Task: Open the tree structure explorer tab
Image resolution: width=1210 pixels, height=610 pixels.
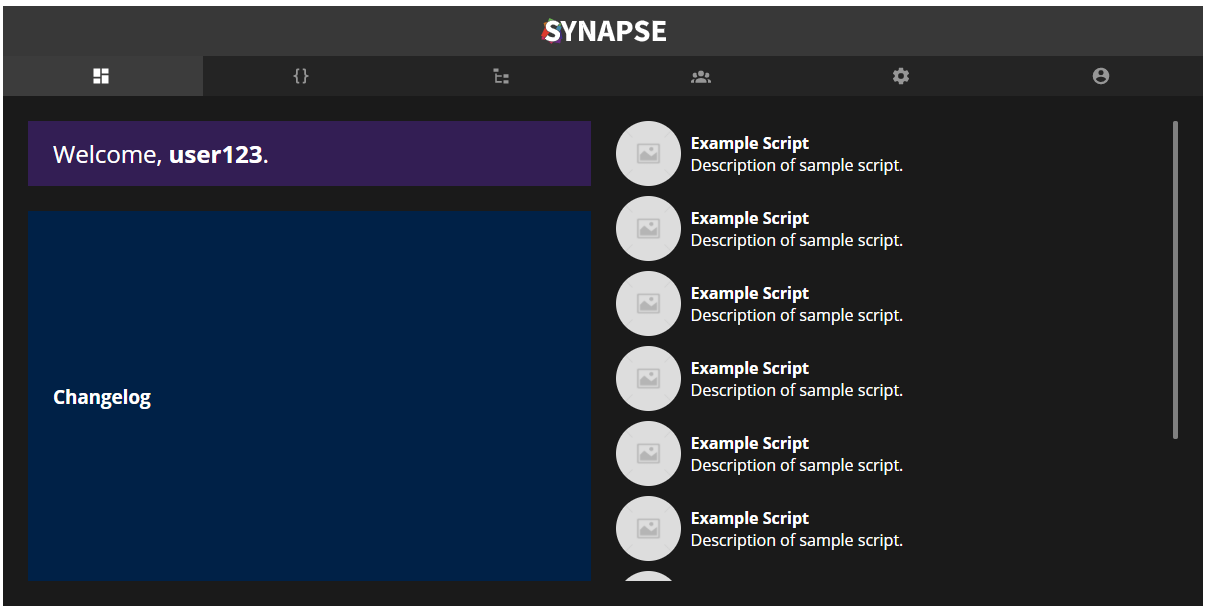Action: [x=501, y=76]
